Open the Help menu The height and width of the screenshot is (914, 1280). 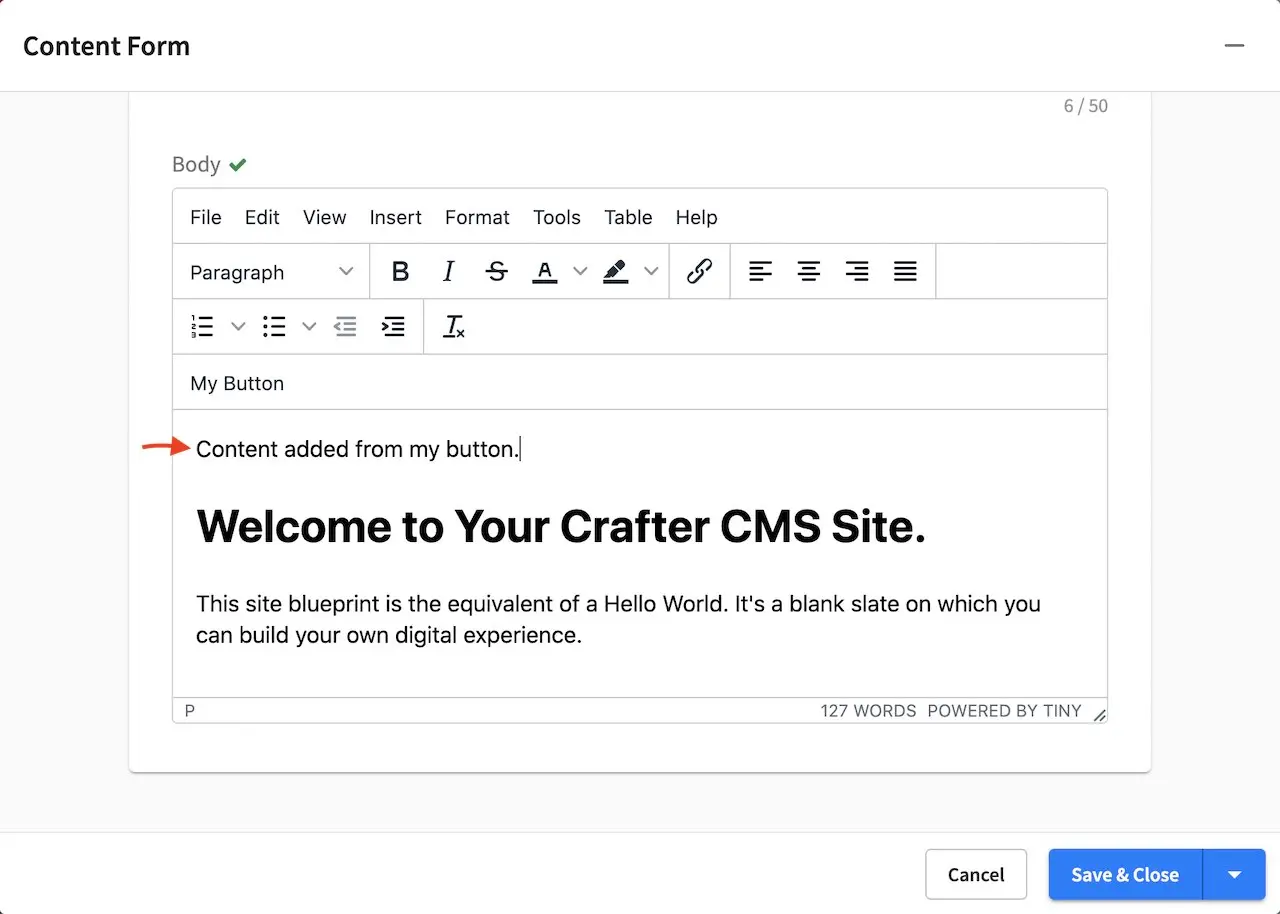697,217
